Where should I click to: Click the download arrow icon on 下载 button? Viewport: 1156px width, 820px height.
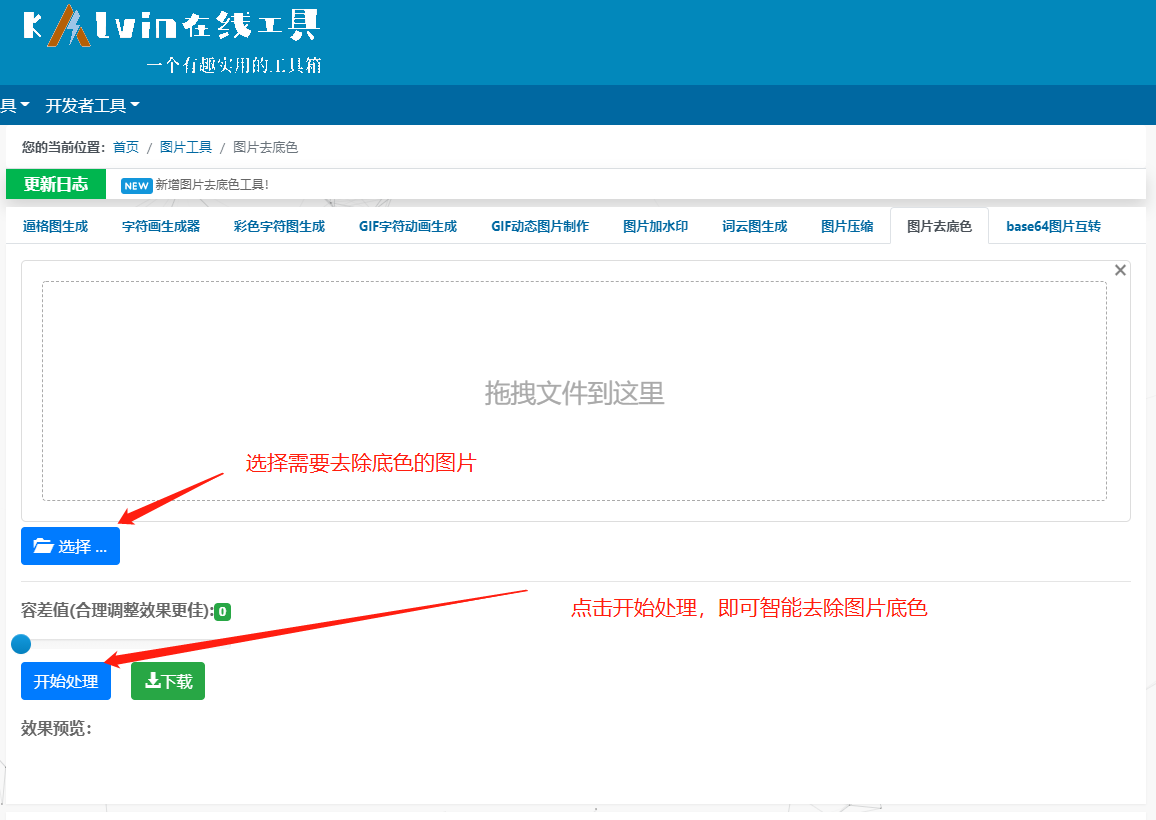point(153,680)
